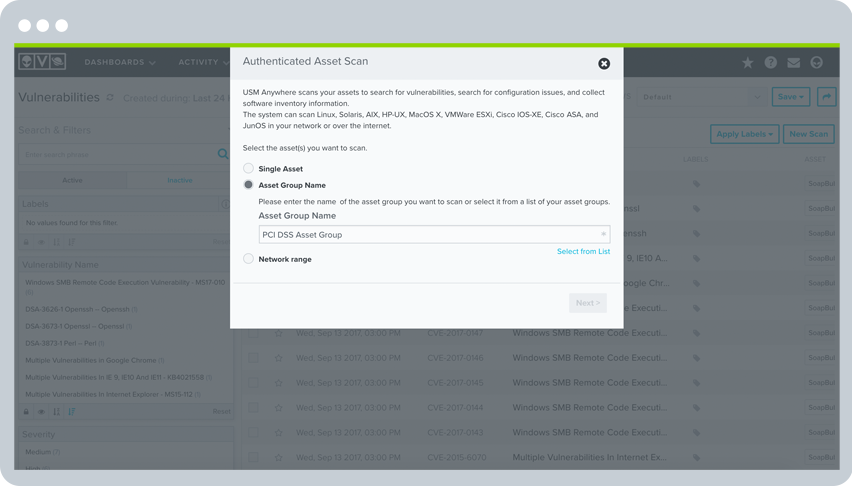Open the Select from List link
The height and width of the screenshot is (489, 852).
pyautogui.click(x=583, y=251)
